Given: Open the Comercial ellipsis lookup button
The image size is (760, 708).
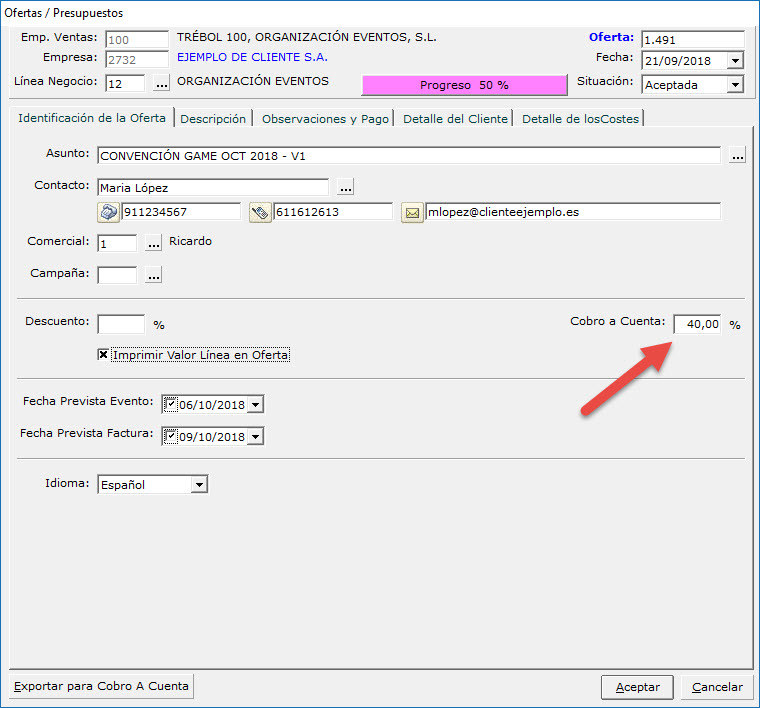Looking at the screenshot, I should coord(154,243).
